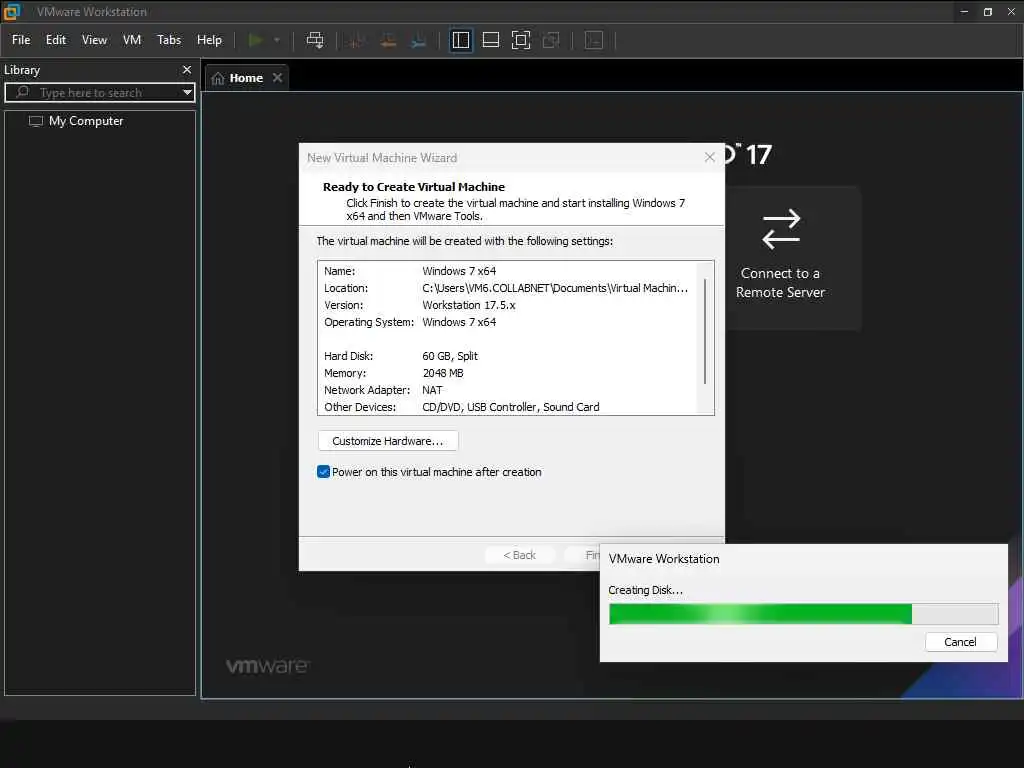Click the Home tab house icon
Image resolution: width=1024 pixels, height=768 pixels.
tap(218, 78)
